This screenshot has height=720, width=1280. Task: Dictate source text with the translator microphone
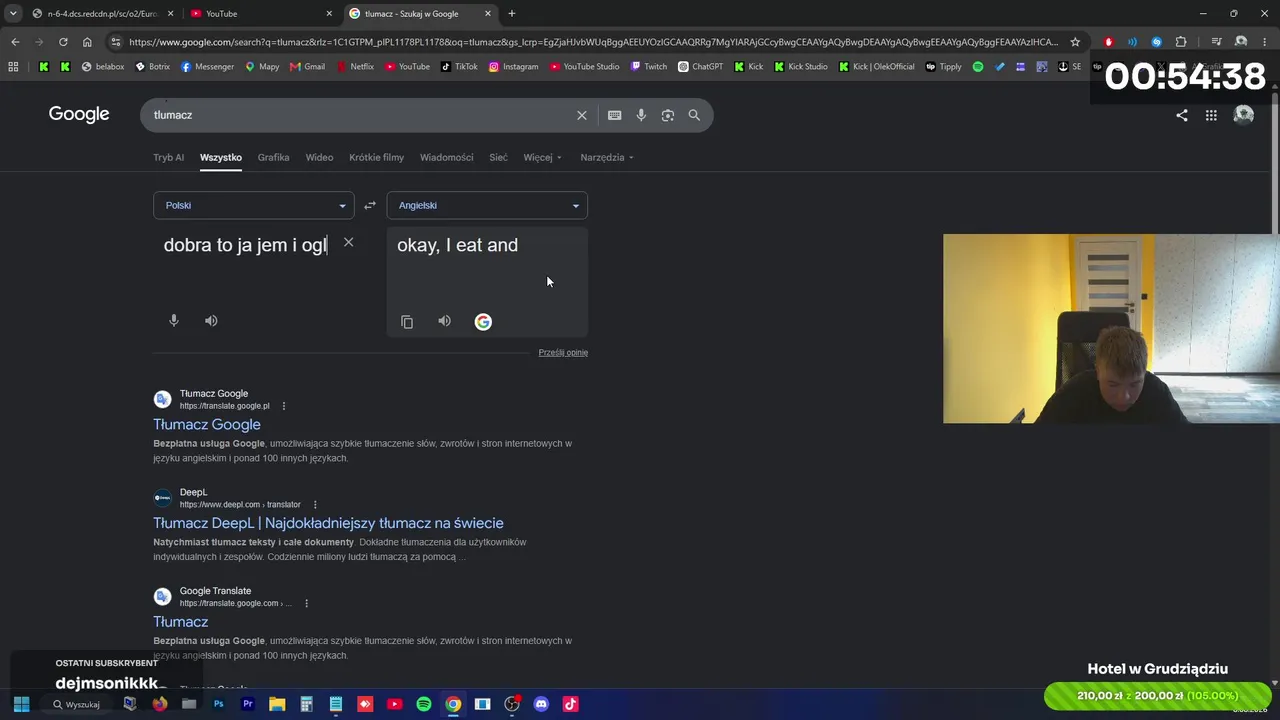click(x=174, y=321)
